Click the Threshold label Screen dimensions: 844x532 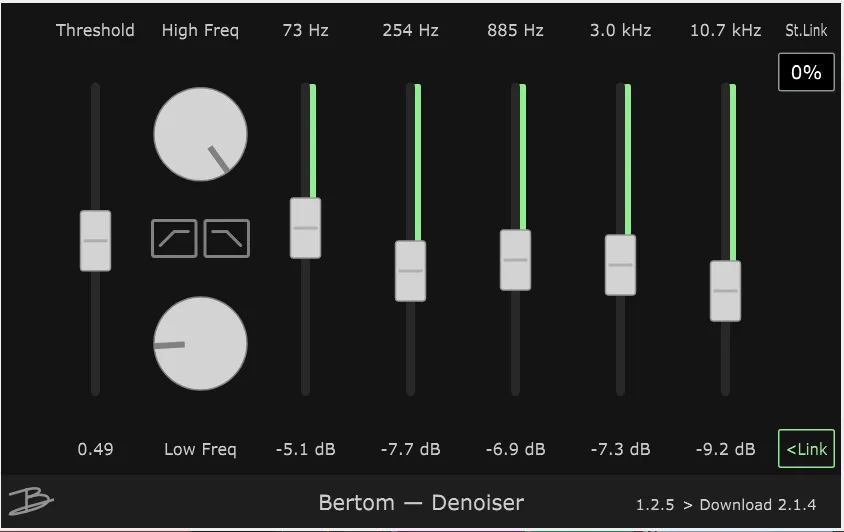pos(95,30)
